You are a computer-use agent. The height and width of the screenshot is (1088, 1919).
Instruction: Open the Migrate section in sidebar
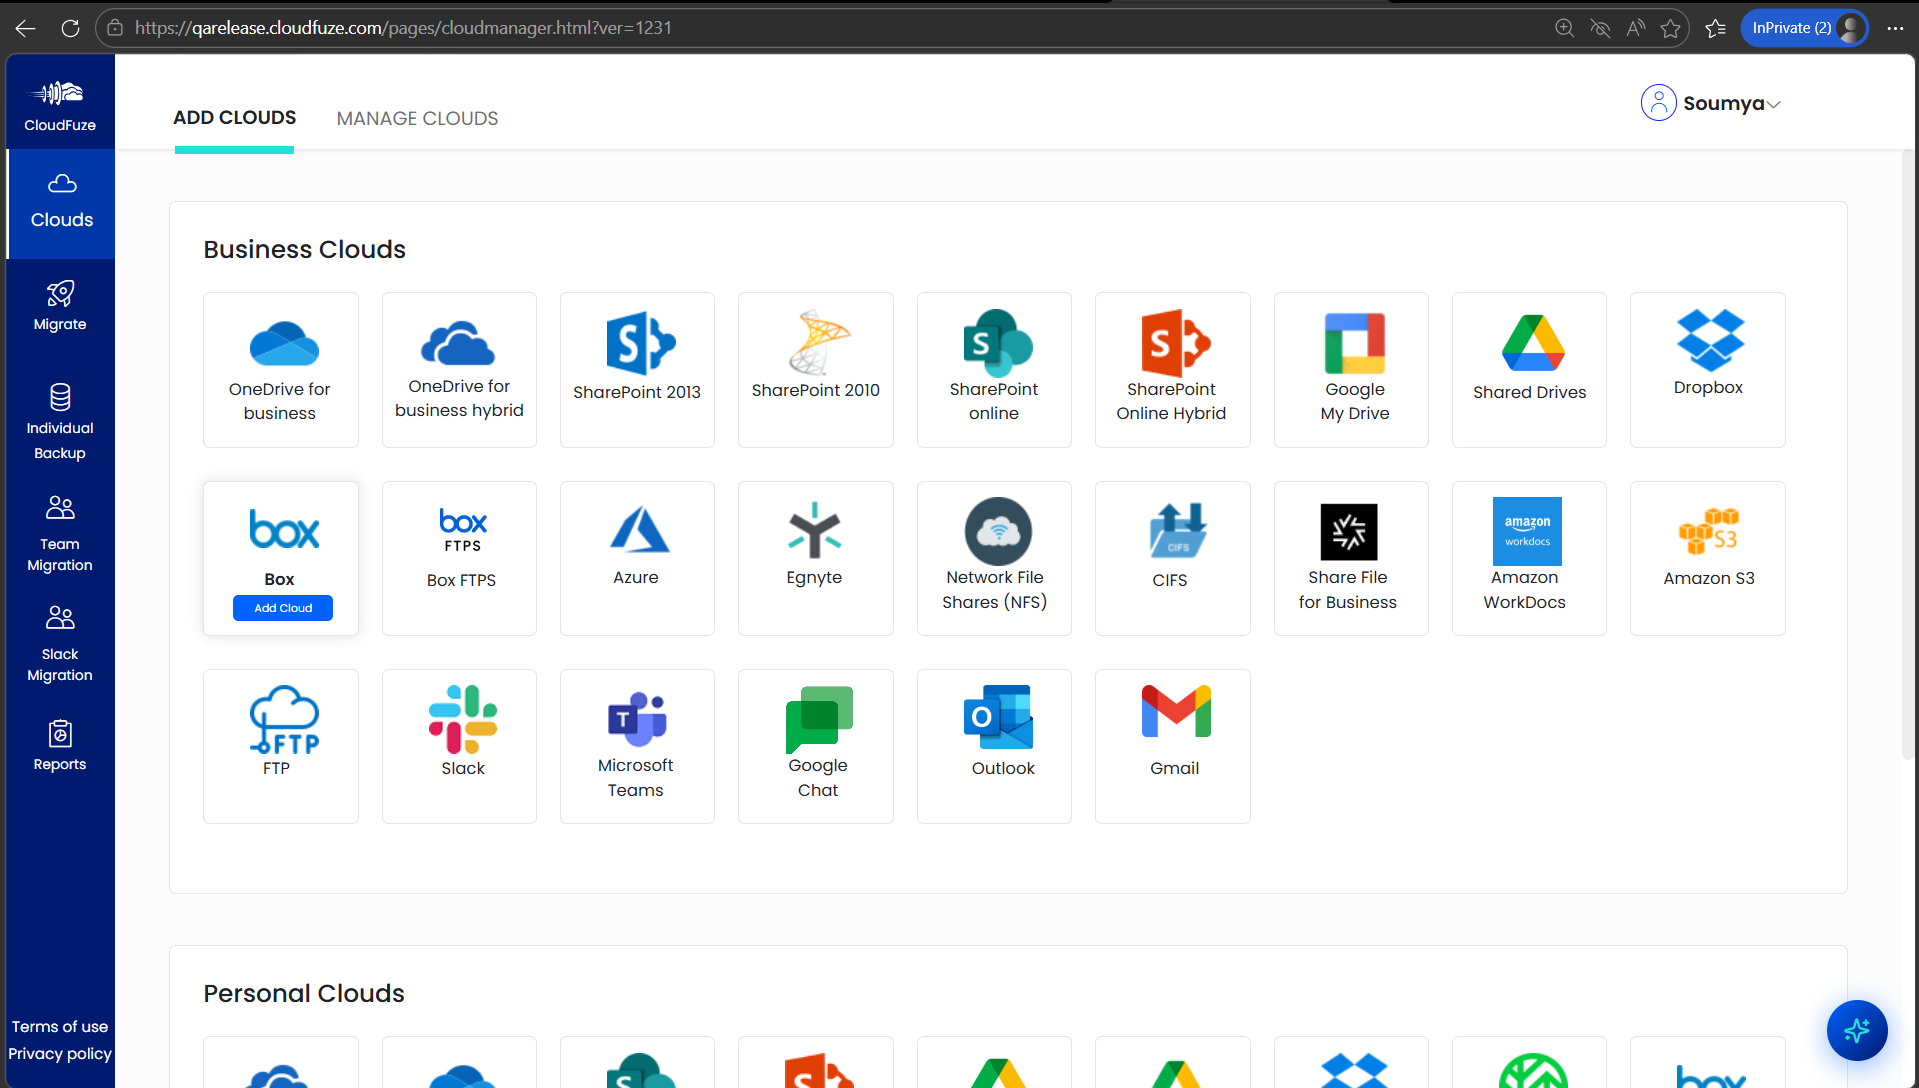(x=60, y=306)
